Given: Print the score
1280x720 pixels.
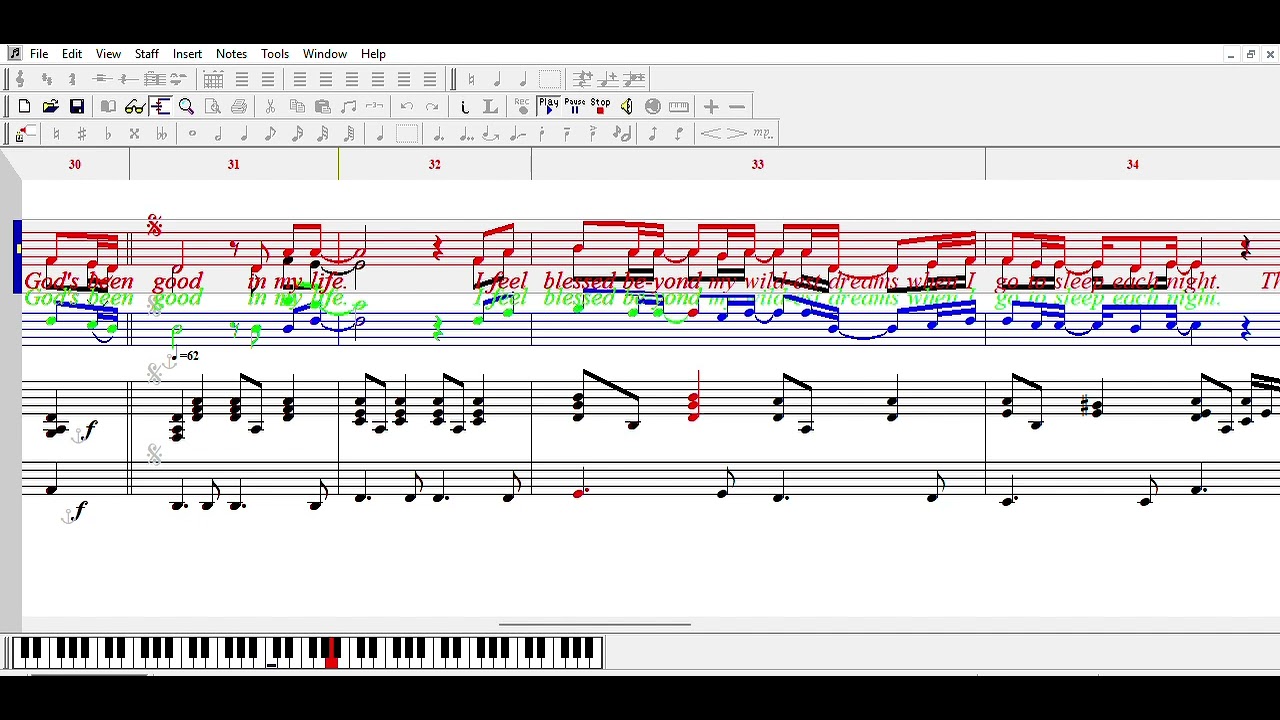Looking at the screenshot, I should (x=239, y=107).
